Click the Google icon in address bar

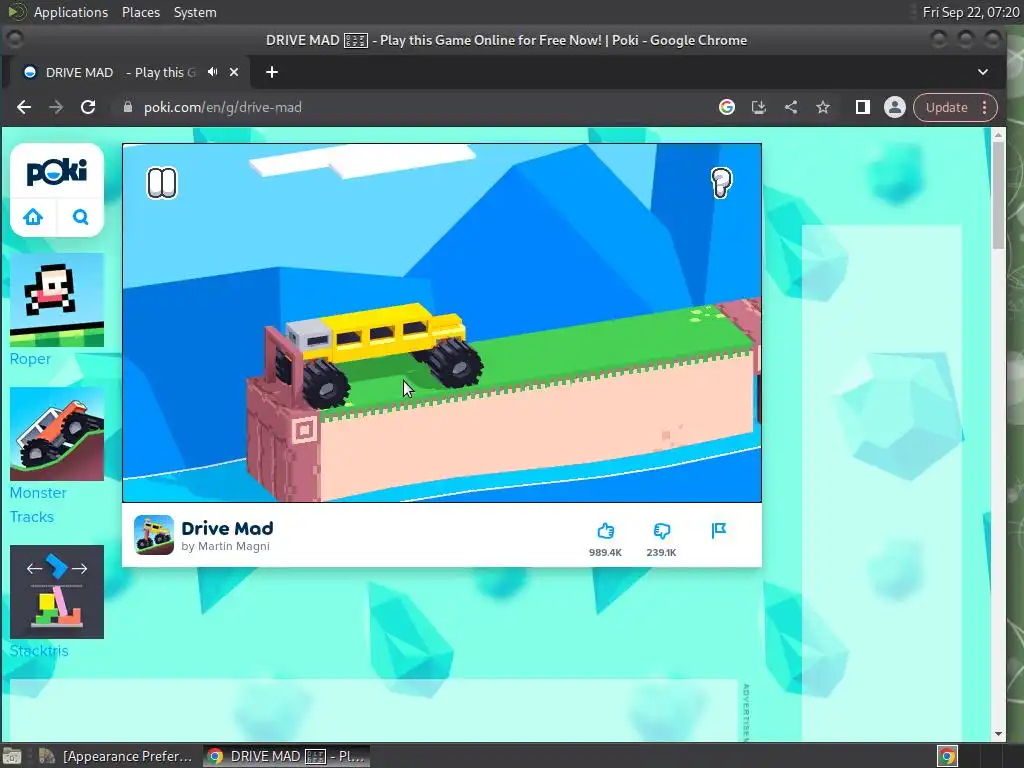tap(727, 107)
